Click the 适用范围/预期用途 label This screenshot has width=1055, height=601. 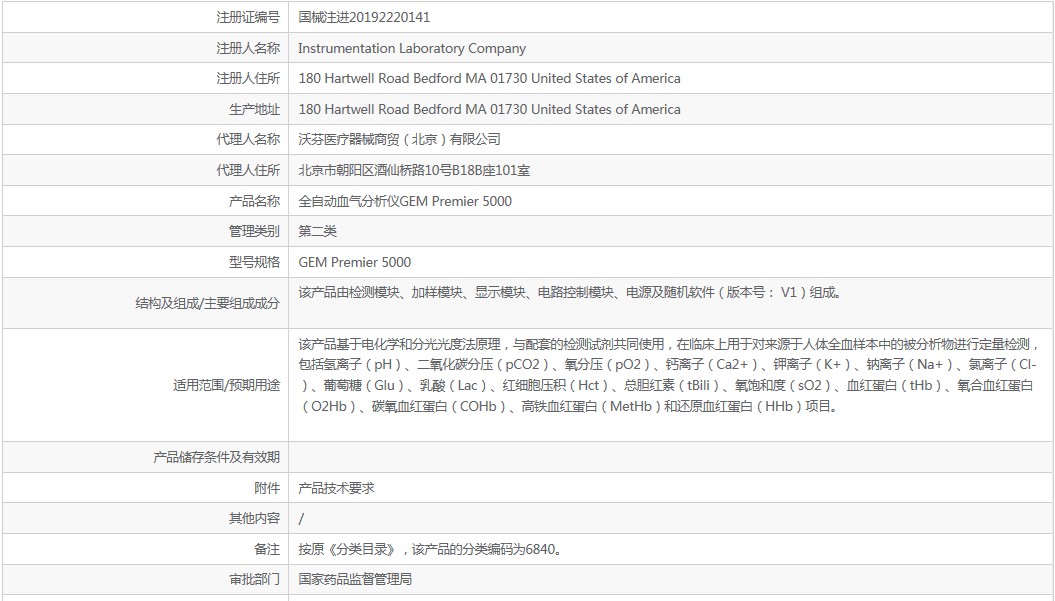pos(226,386)
